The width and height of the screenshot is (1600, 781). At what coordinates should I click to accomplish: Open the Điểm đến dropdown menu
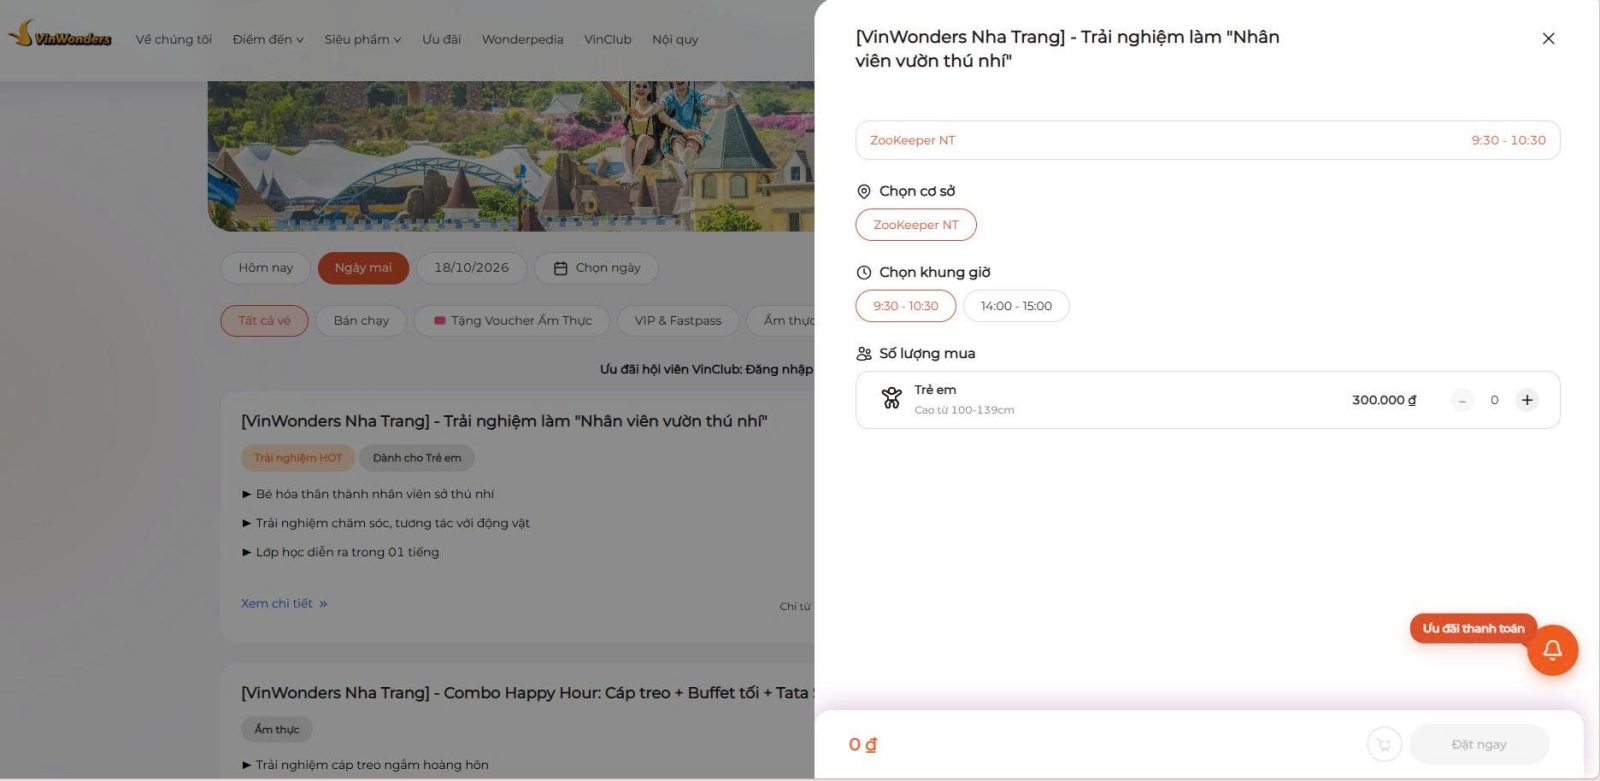(x=268, y=40)
